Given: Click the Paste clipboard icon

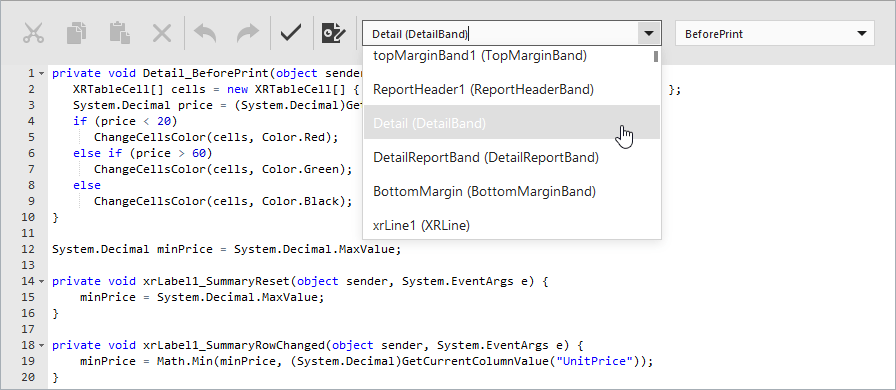Looking at the screenshot, I should click(x=119, y=34).
